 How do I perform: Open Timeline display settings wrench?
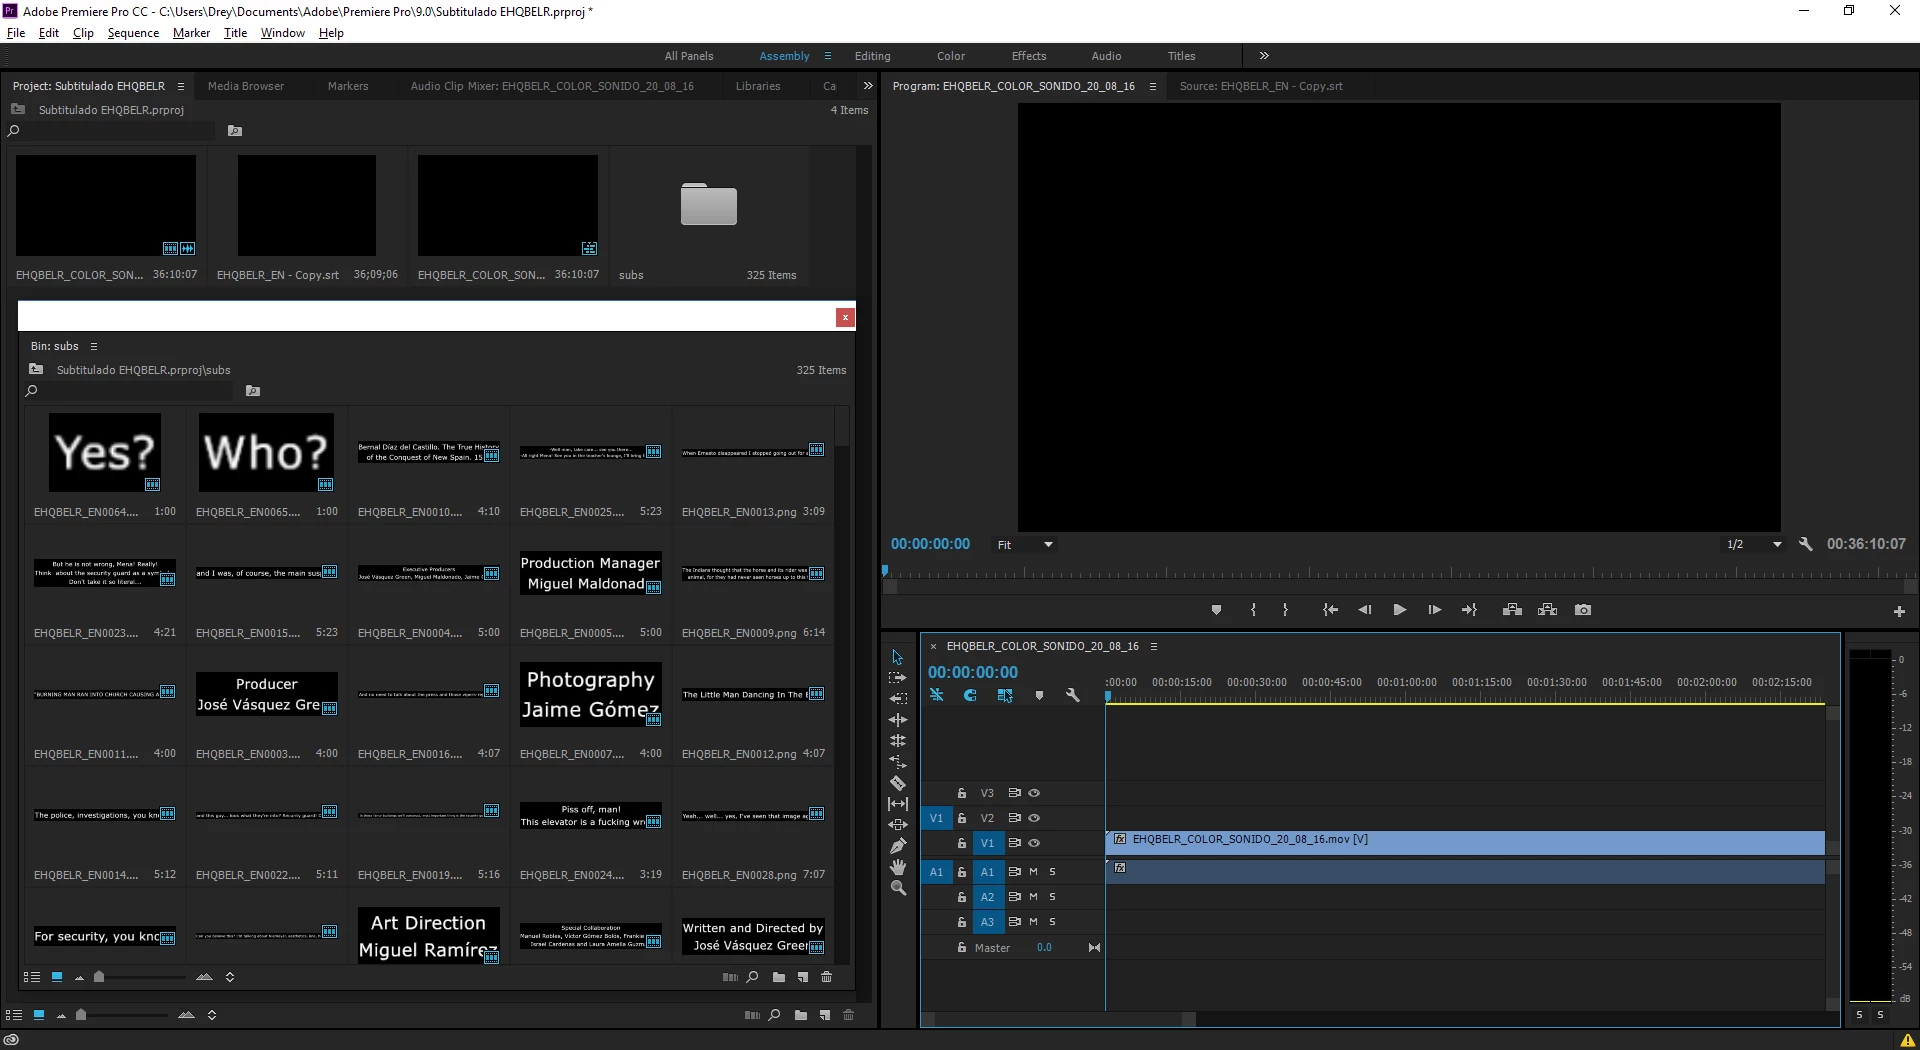pyautogui.click(x=1073, y=695)
